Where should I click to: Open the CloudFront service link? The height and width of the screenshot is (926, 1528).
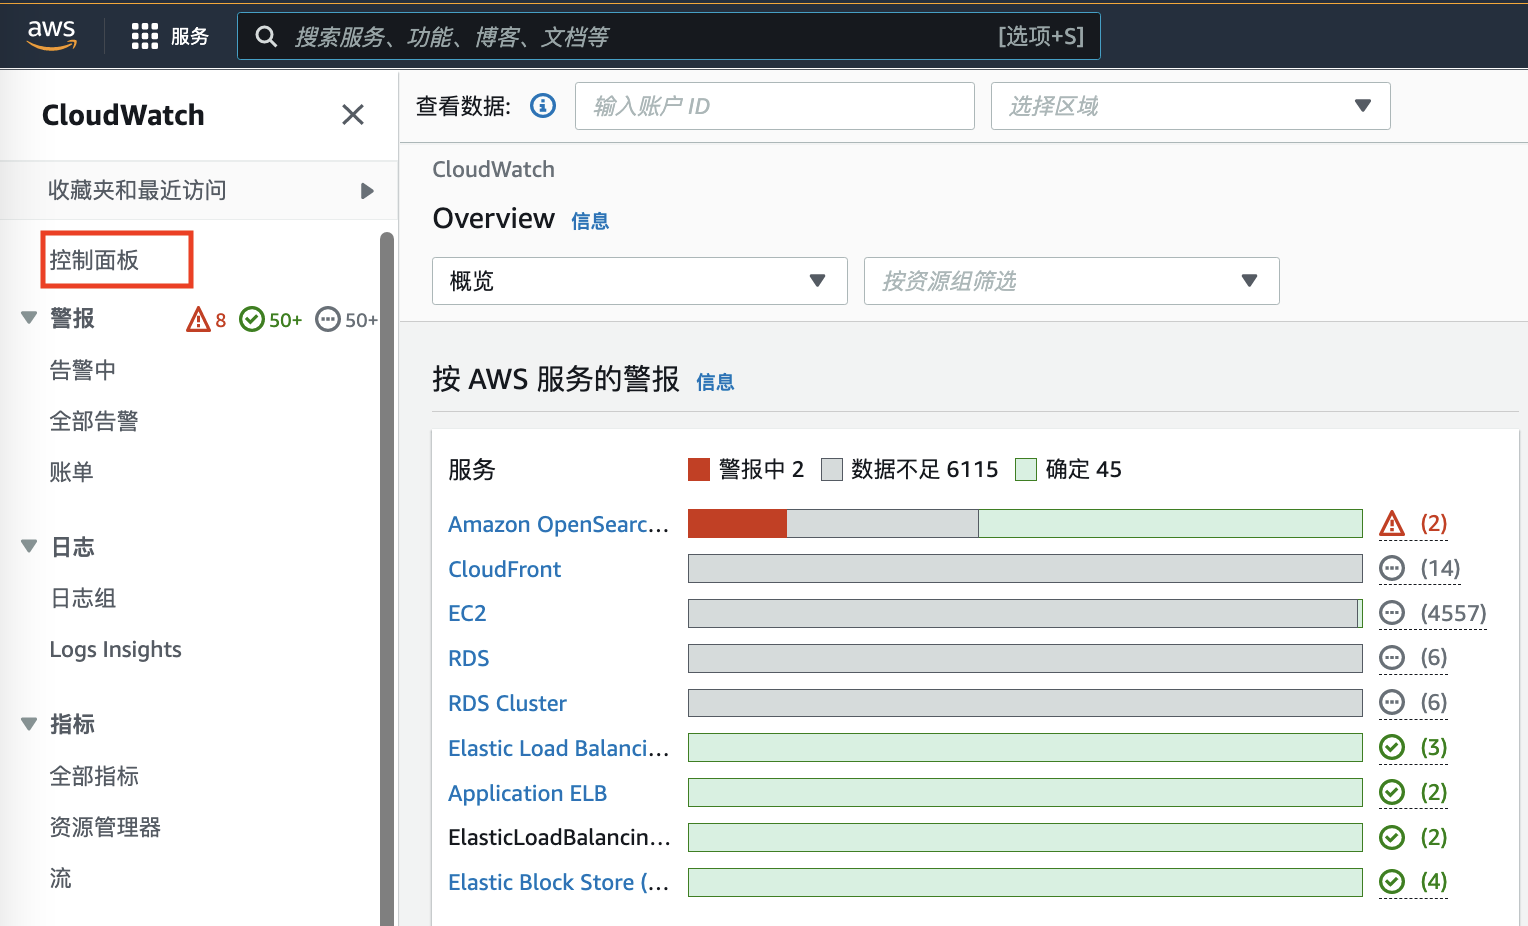(504, 569)
